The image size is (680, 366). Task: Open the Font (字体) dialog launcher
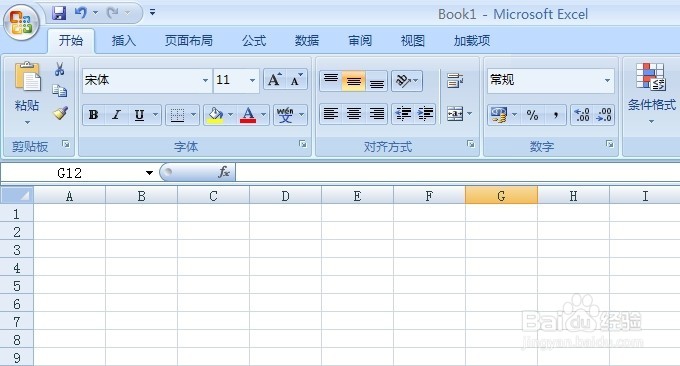pos(302,144)
